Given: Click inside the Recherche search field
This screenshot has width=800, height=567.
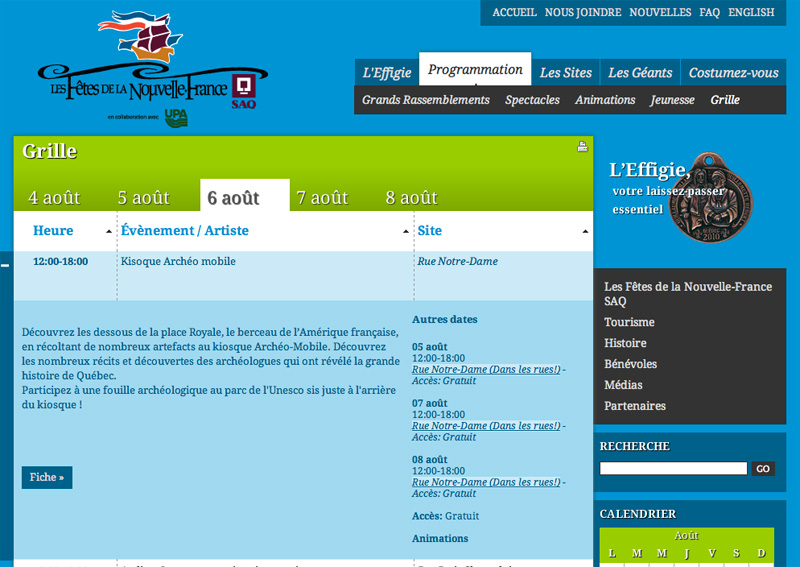Looking at the screenshot, I should [673, 469].
